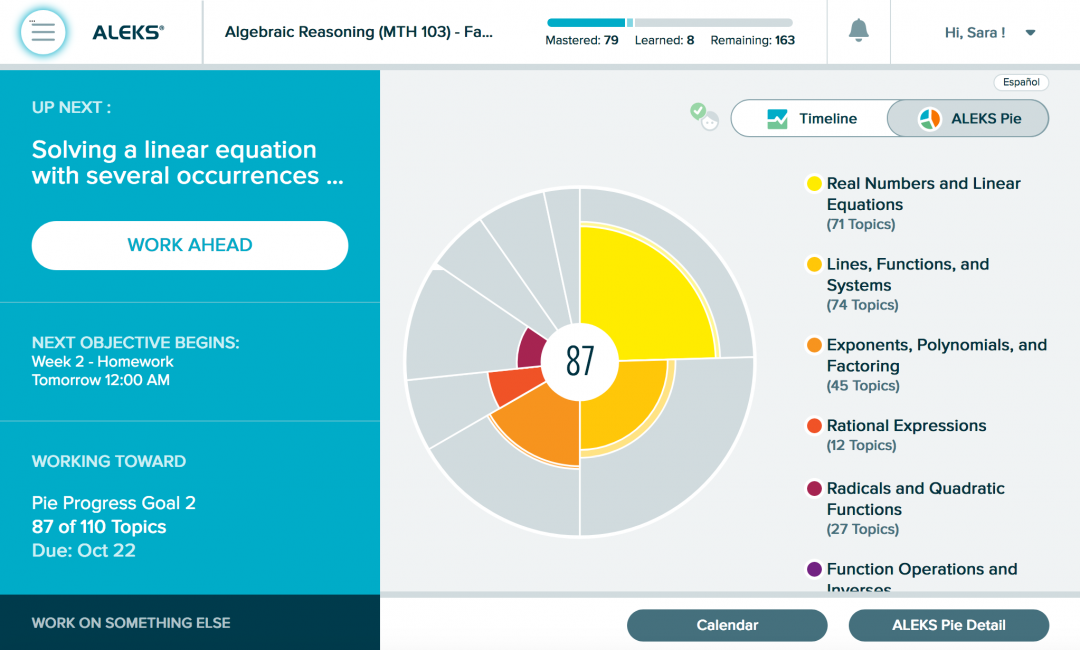This screenshot has height=650, width=1080.
Task: Click the mastery progress bar
Action: tap(669, 22)
